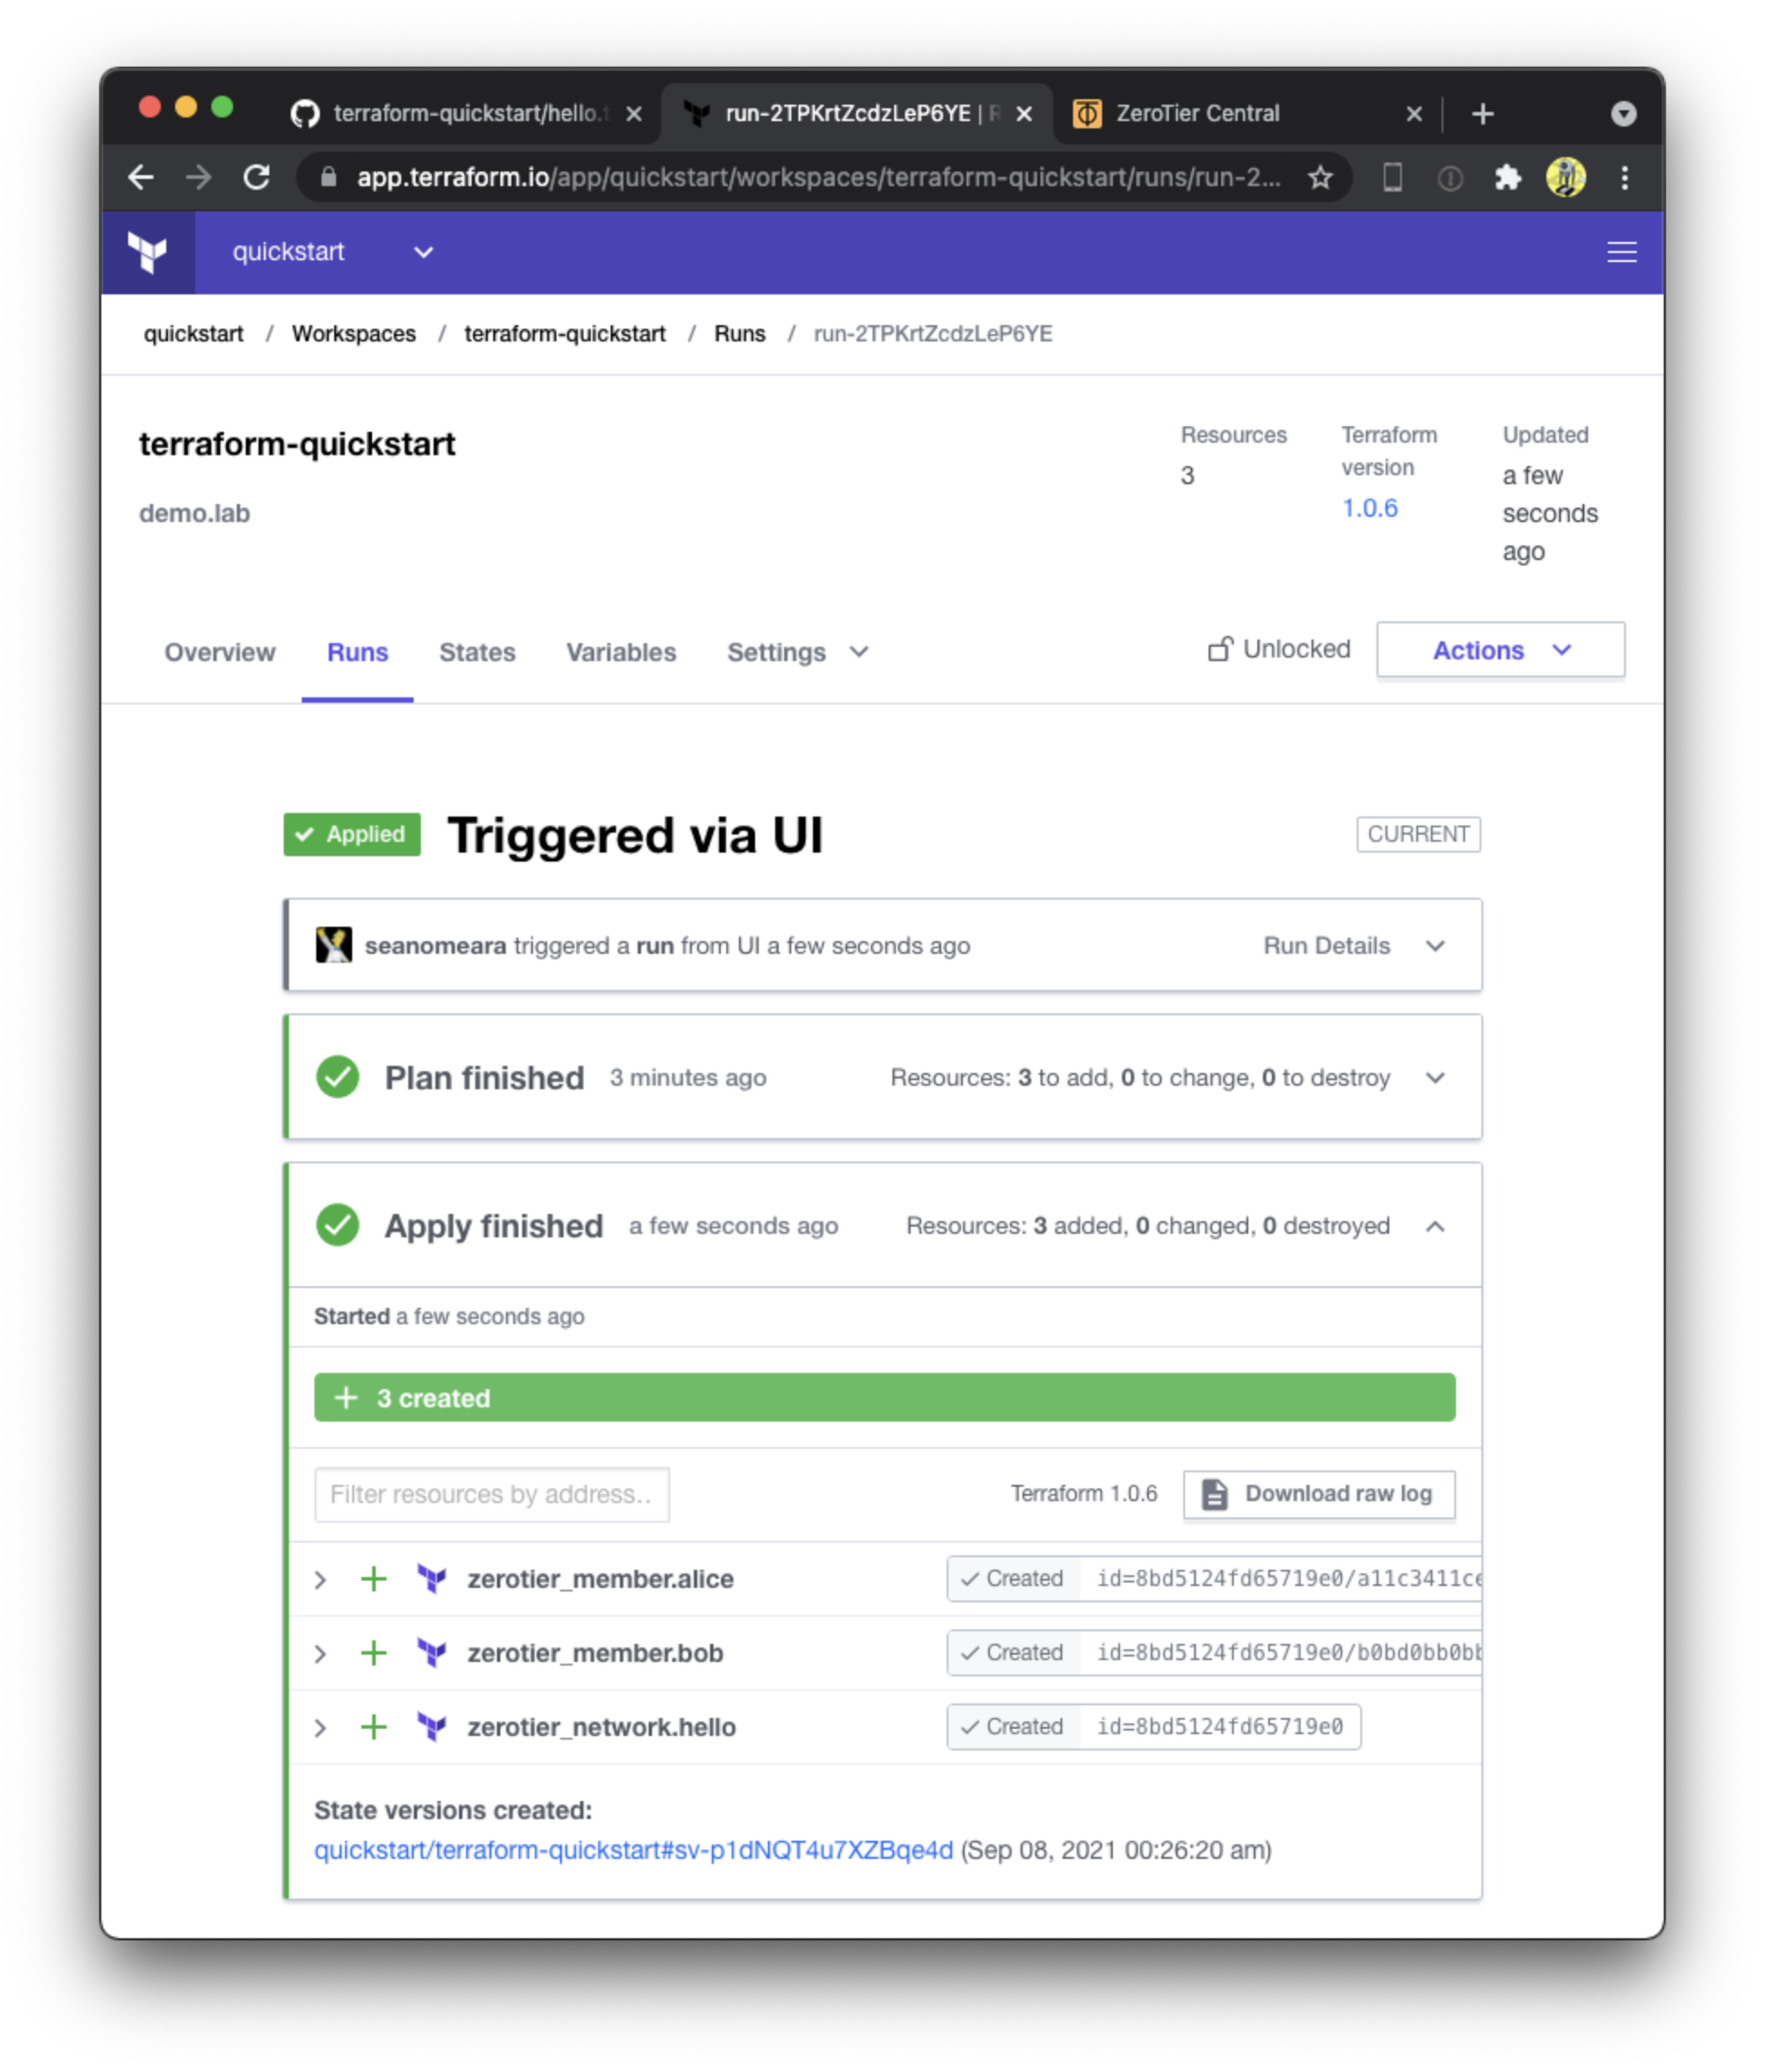Screen dimensions: 1765x2072
Task: Bookmark page with star icon
Action: coord(1320,178)
